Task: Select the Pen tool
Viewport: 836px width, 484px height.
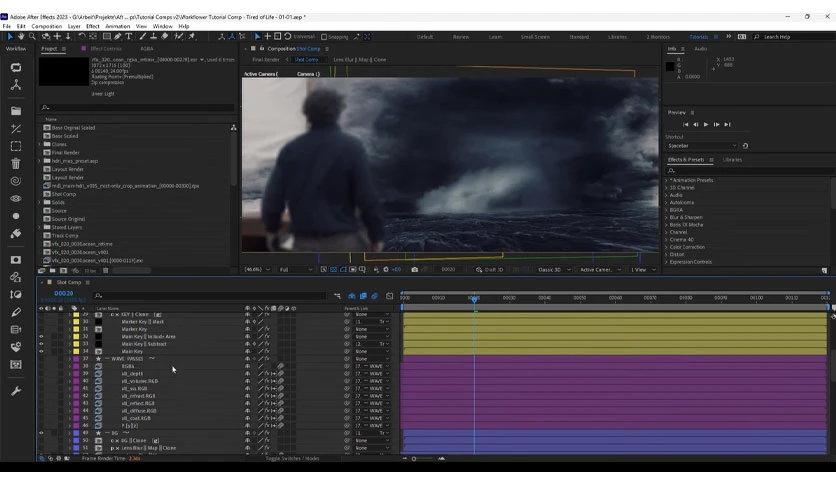Action: [x=117, y=36]
